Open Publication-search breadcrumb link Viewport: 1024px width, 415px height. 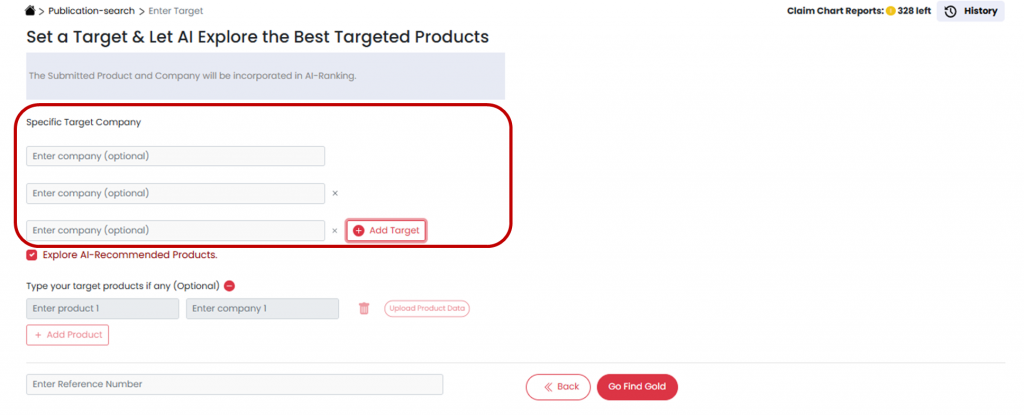click(x=91, y=11)
